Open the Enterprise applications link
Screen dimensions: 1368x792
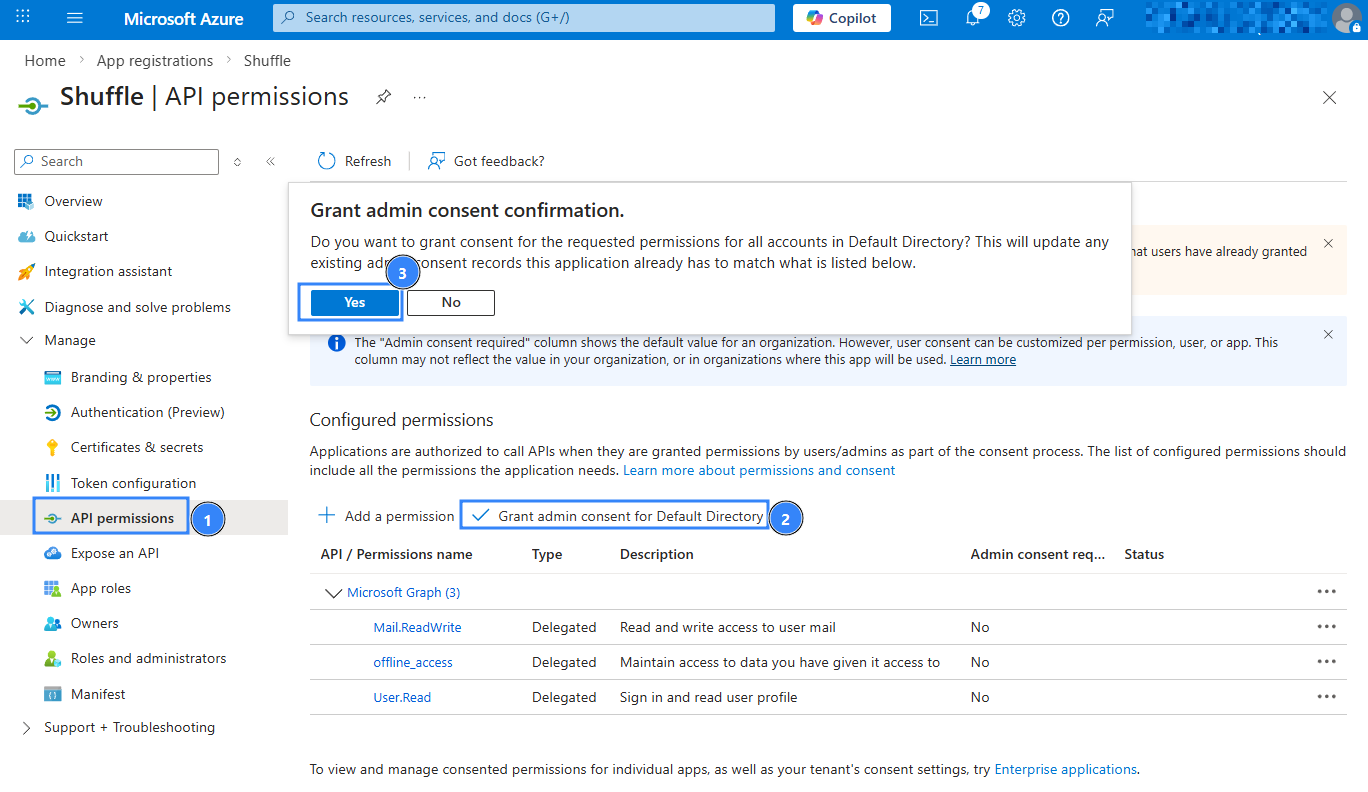(1065, 769)
